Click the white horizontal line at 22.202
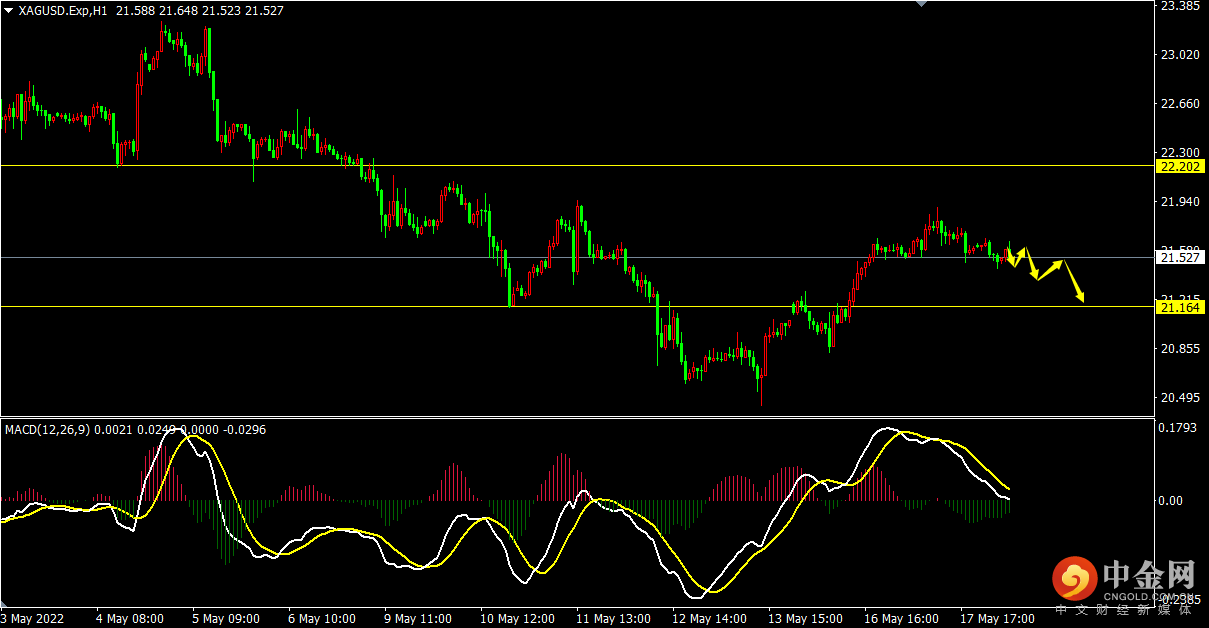The width and height of the screenshot is (1209, 628). [x=577, y=166]
